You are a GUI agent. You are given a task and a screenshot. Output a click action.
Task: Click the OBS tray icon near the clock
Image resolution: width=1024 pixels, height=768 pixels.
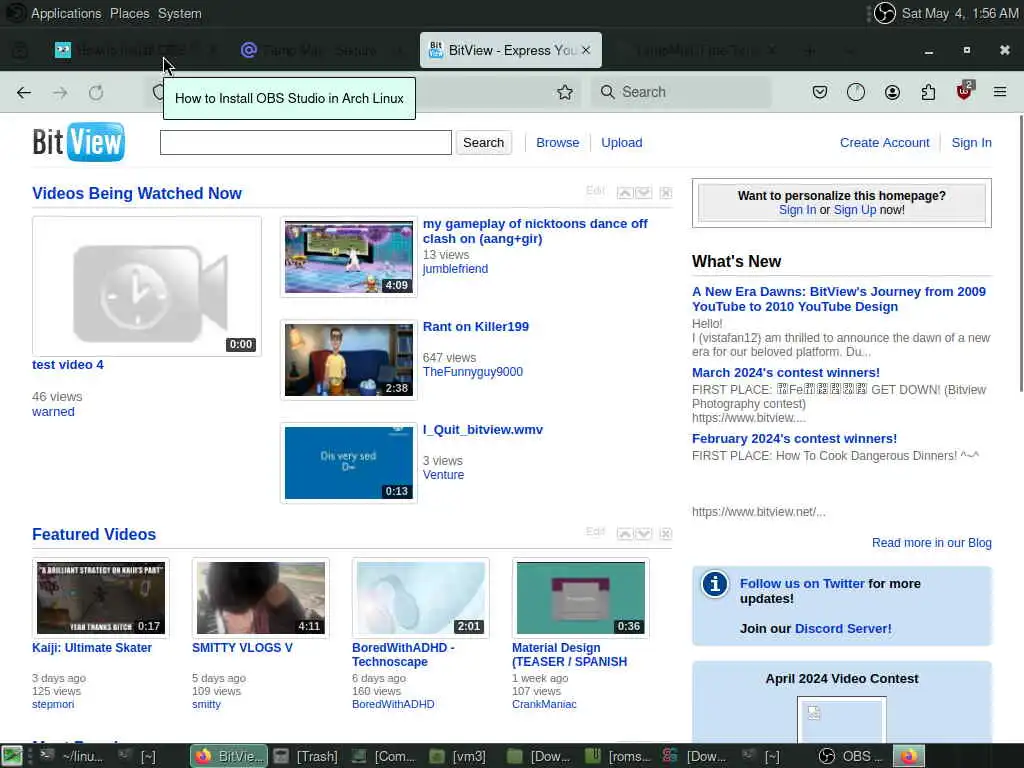pyautogui.click(x=884, y=13)
